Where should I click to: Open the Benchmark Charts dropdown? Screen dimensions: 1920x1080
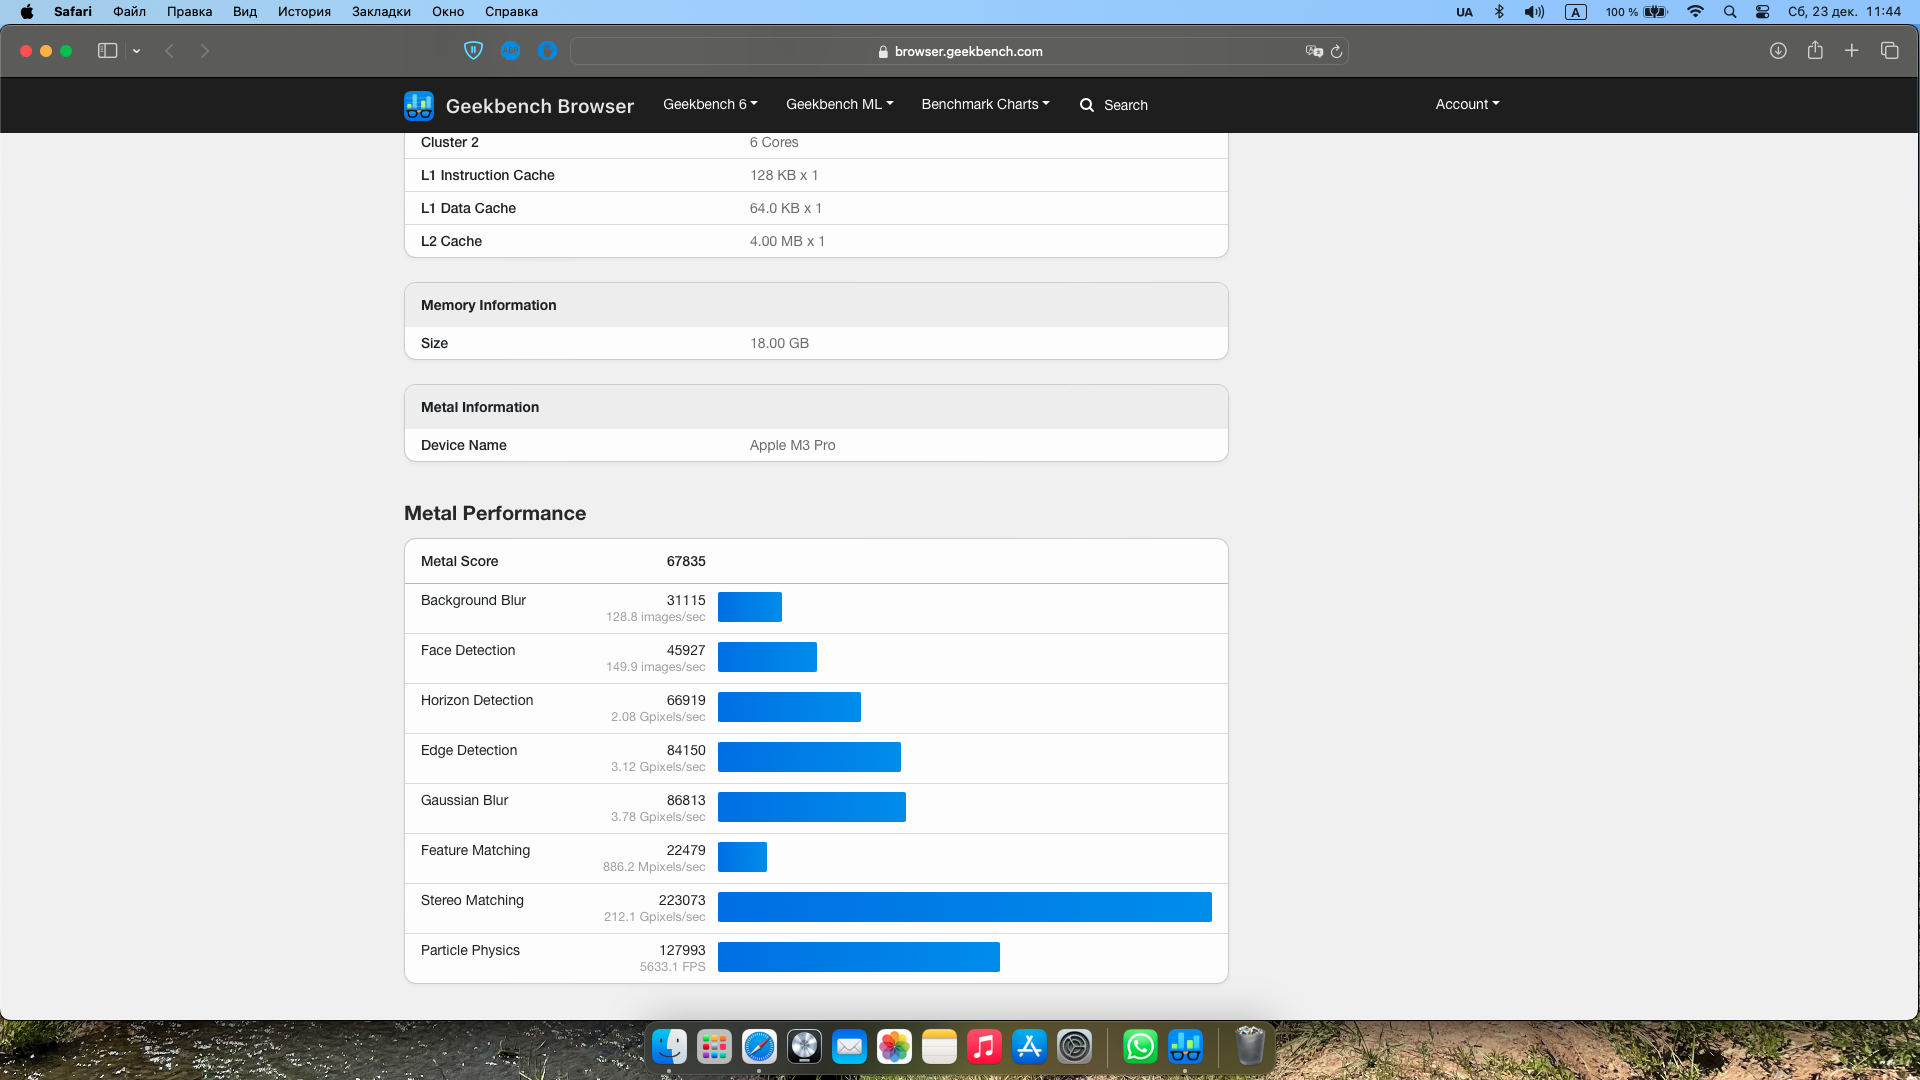pyautogui.click(x=985, y=104)
